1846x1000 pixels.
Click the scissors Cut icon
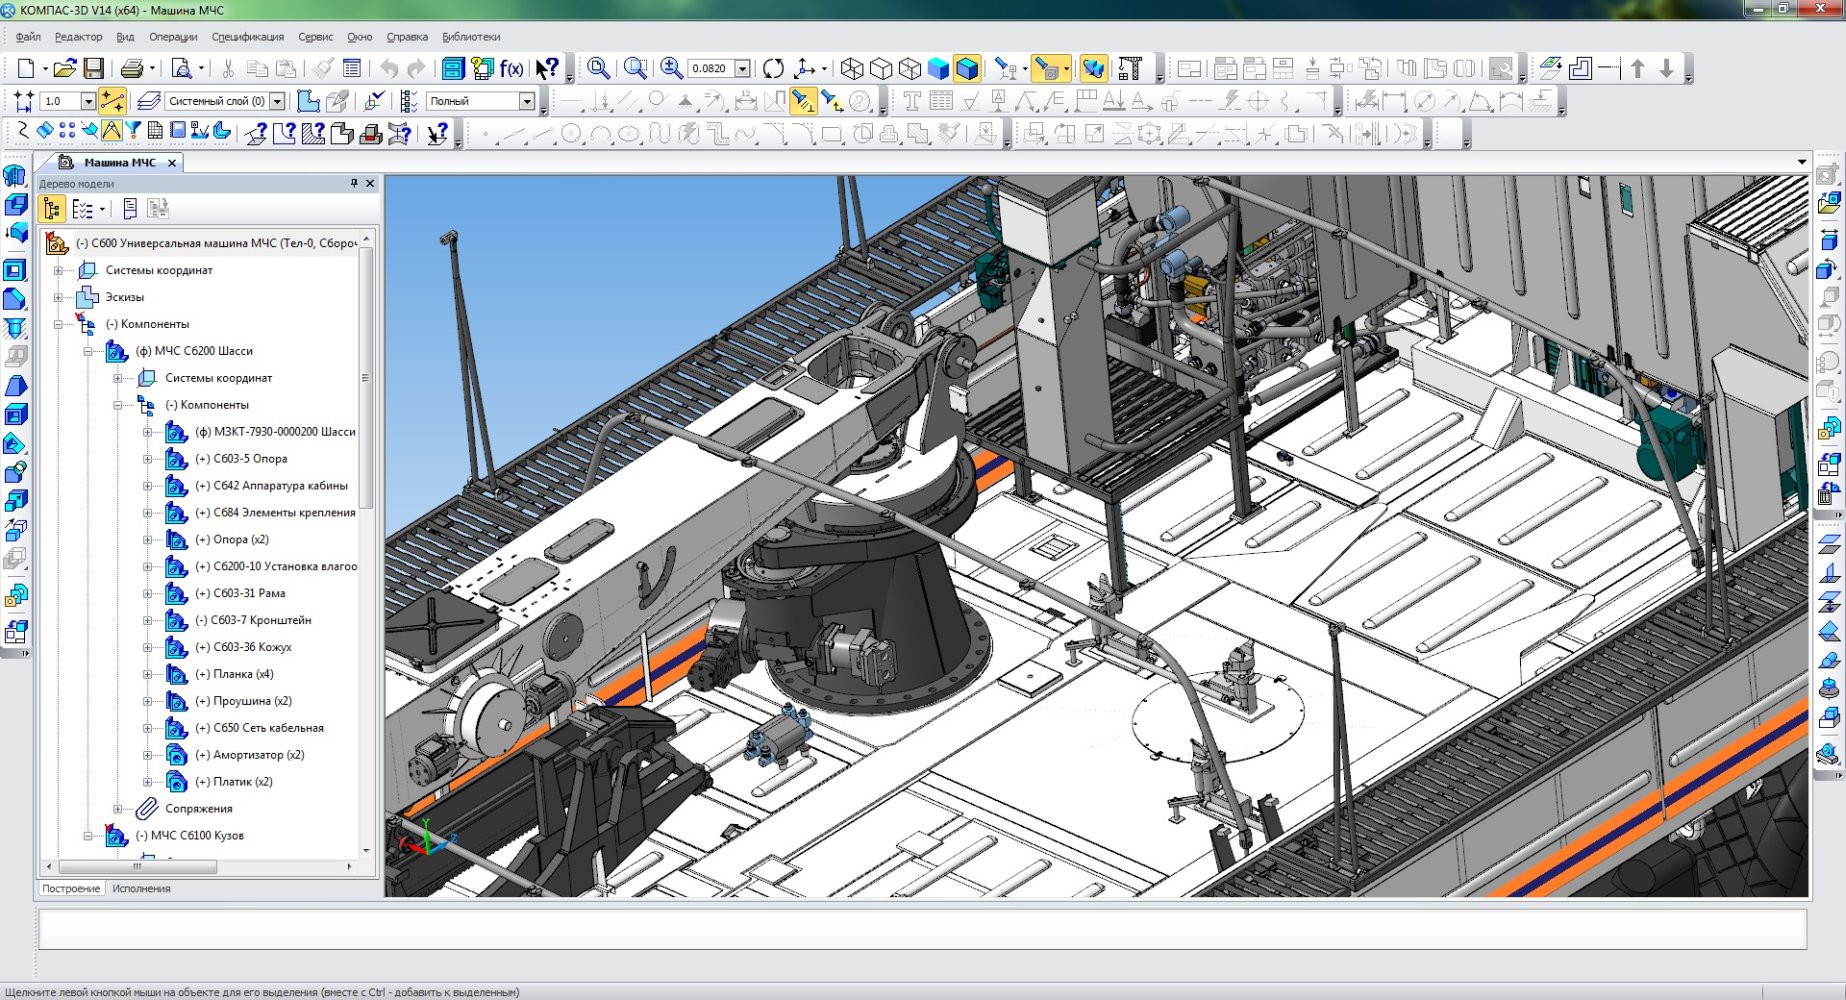(x=228, y=69)
